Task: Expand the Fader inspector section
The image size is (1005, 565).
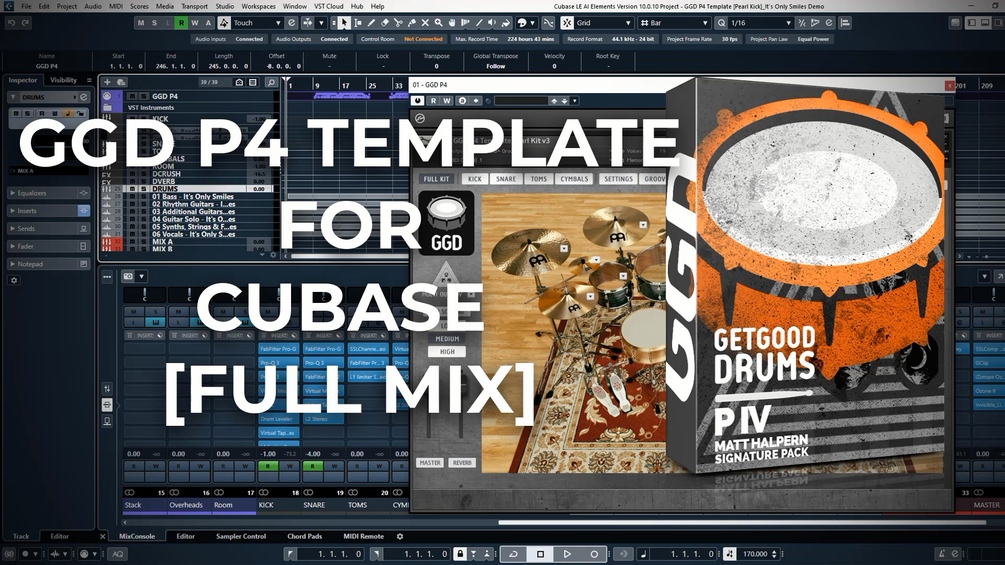Action: tap(48, 247)
